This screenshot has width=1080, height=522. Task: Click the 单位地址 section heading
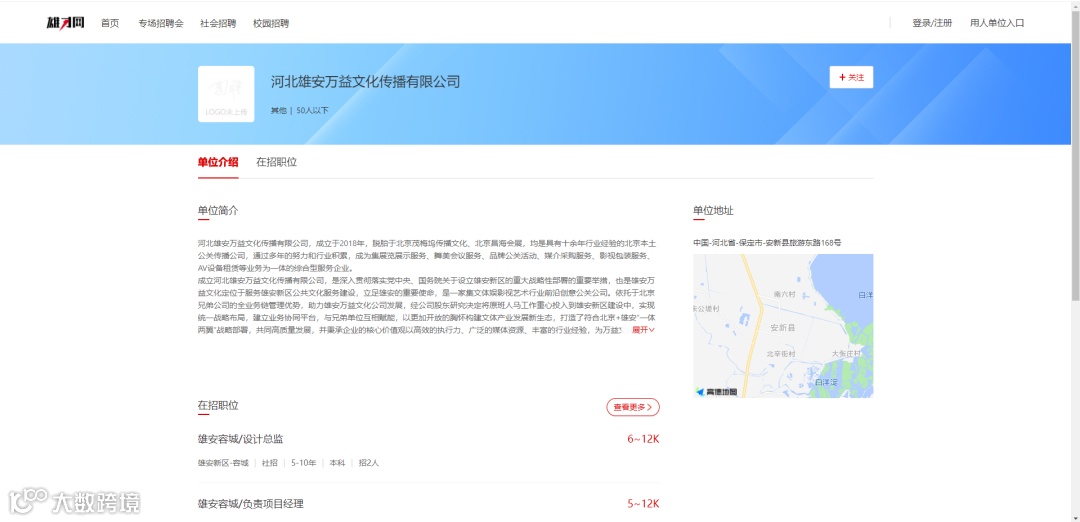coord(713,210)
